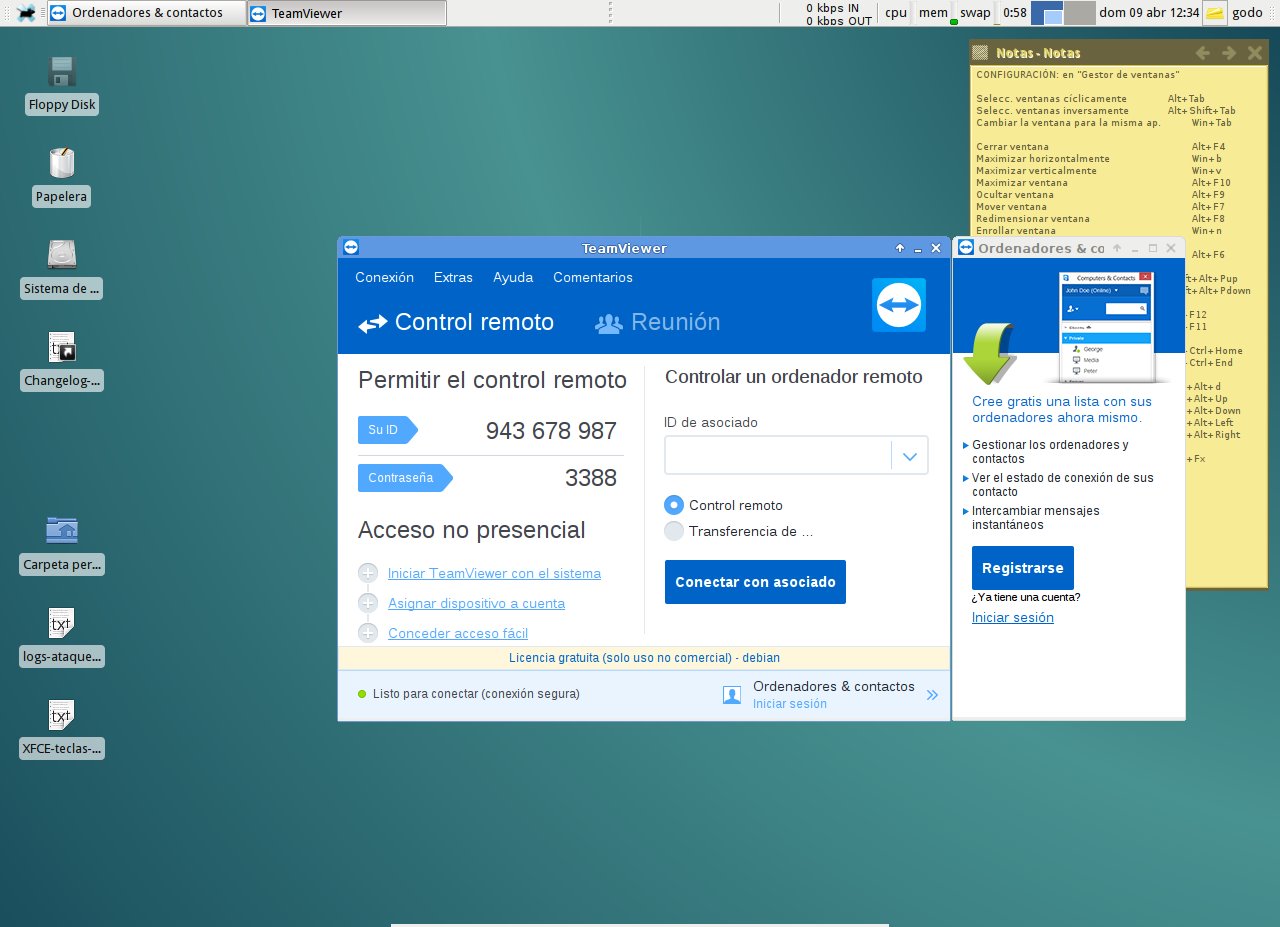
Task: Click Iniciar TeamViewer con el sistema link
Action: (494, 573)
